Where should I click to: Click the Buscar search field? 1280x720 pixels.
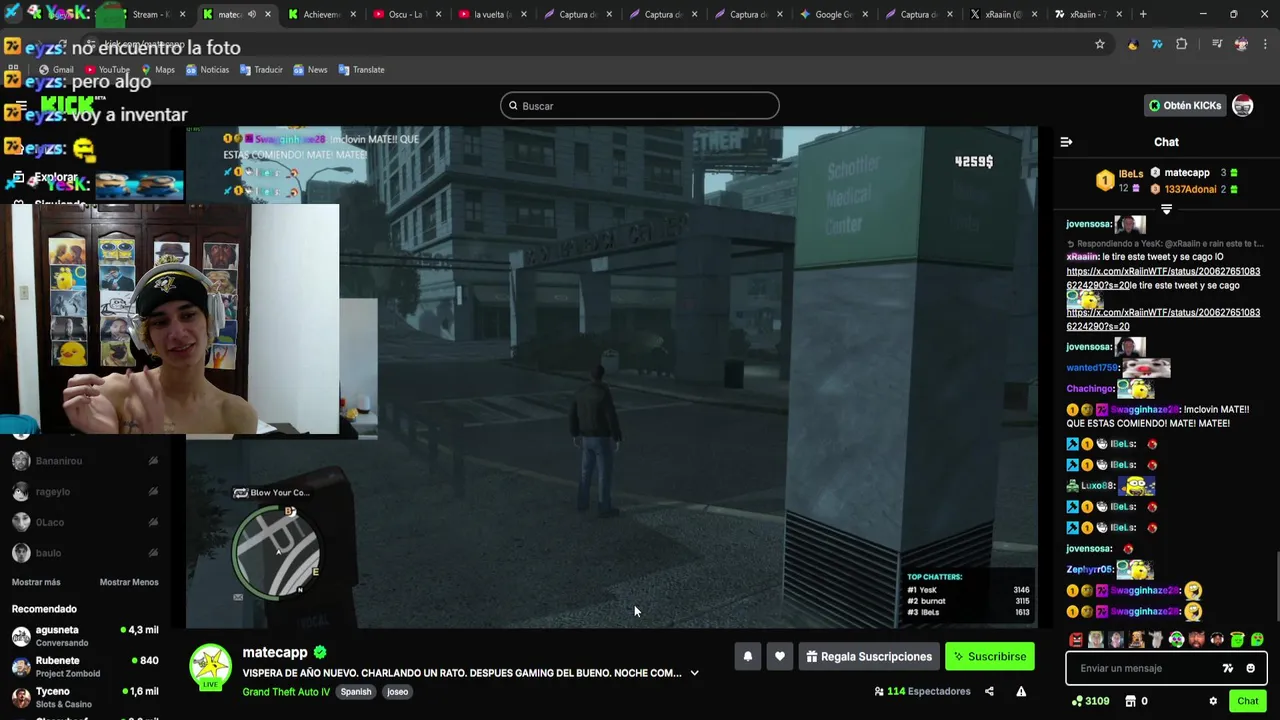(639, 106)
